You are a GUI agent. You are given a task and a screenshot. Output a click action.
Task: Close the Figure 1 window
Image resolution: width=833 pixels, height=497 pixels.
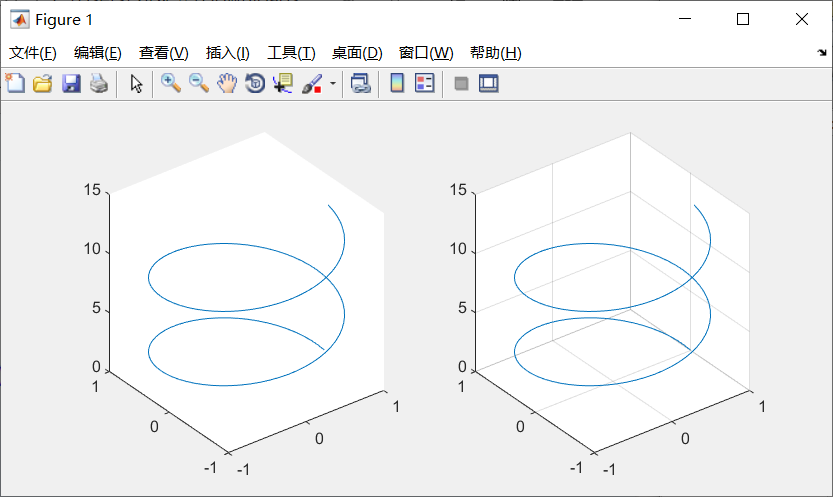802,19
